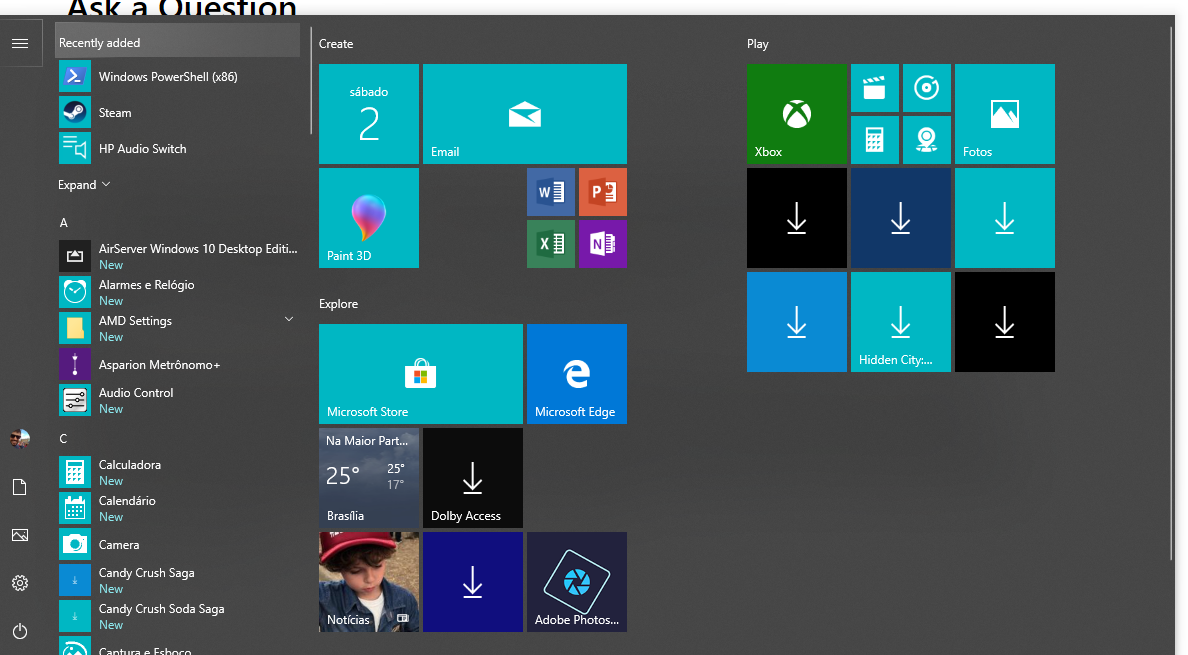Open Candy Crush Soda Saga entry

179,616
